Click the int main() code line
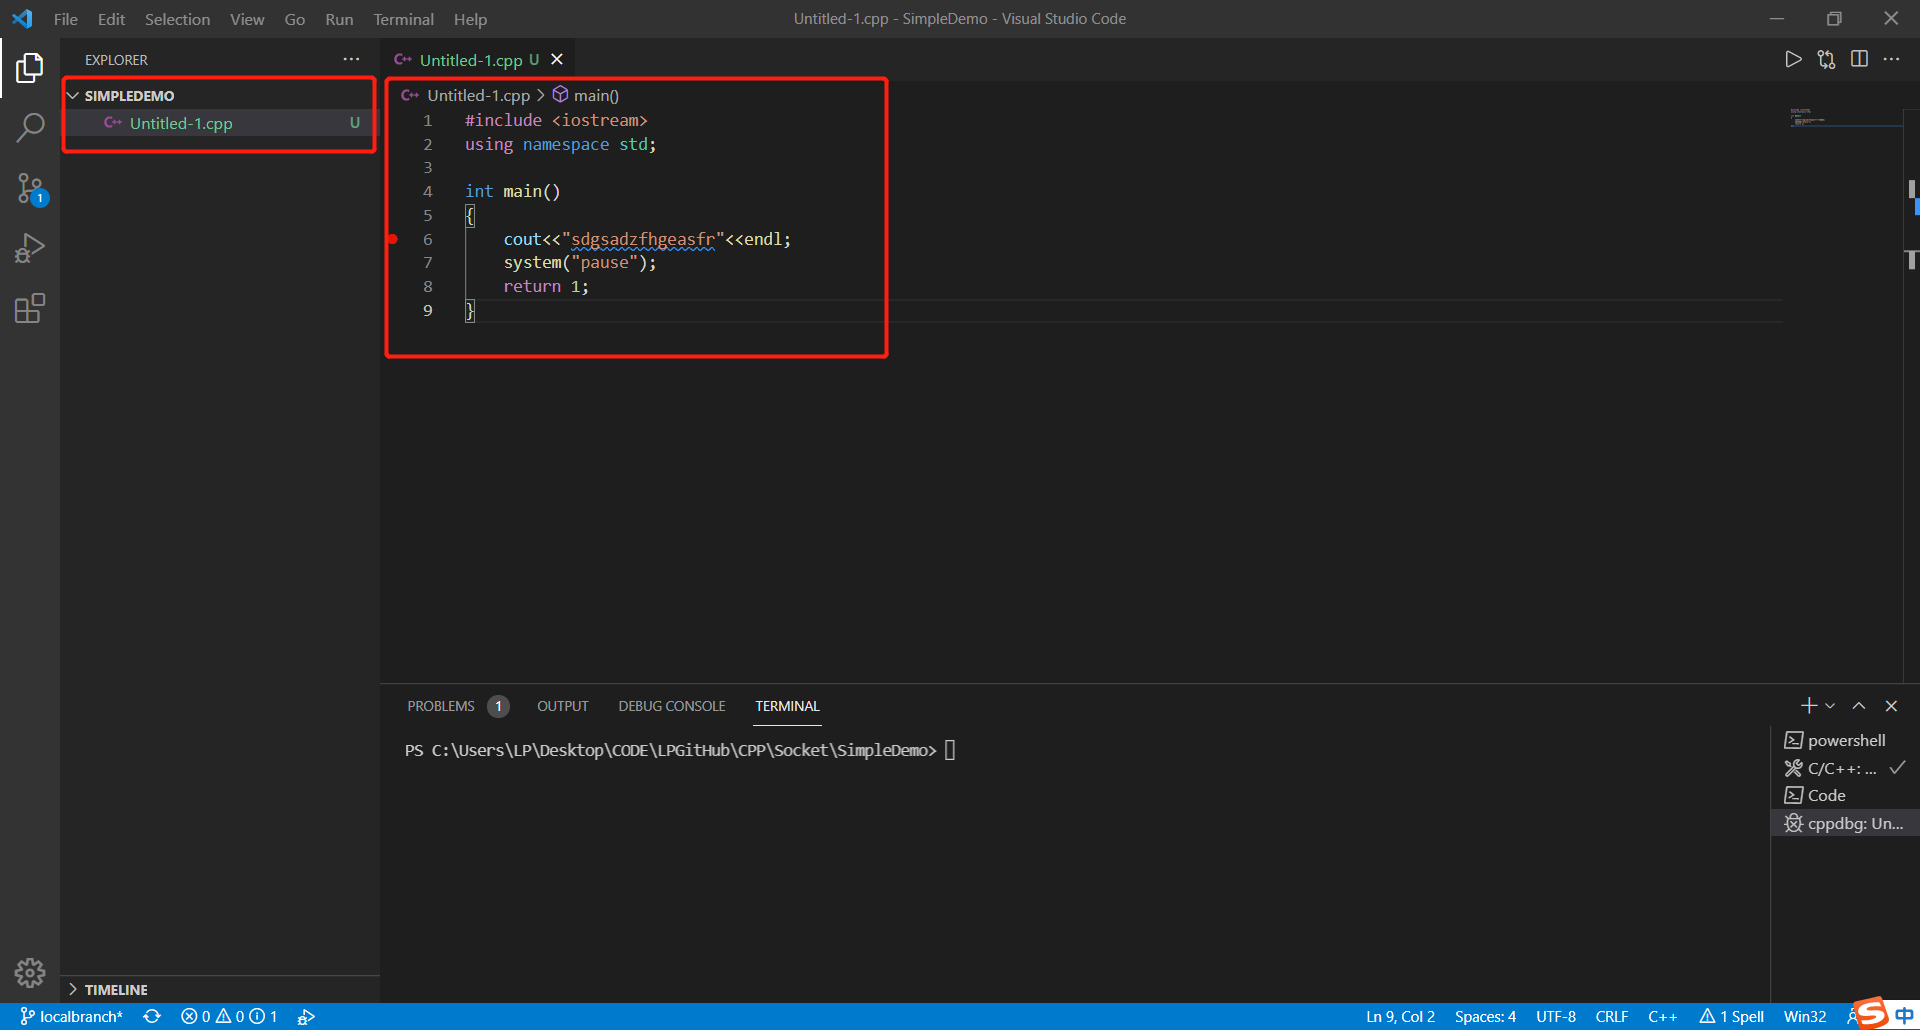 [512, 191]
